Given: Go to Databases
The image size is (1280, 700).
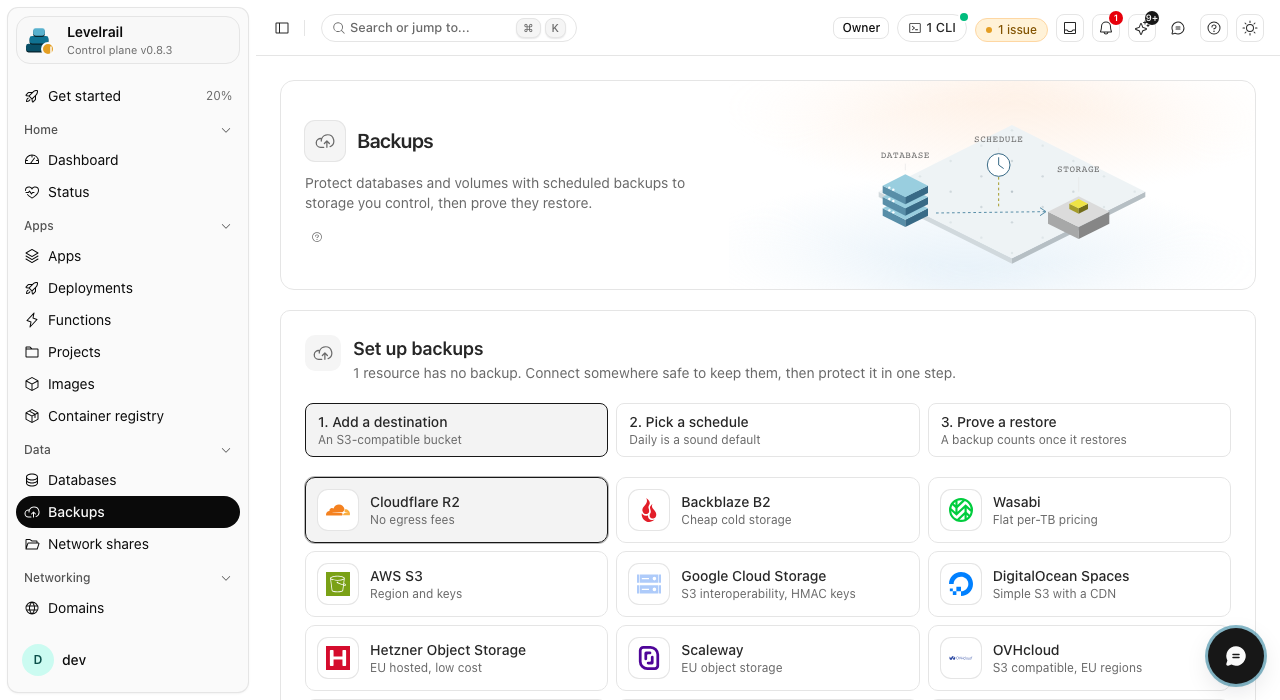Looking at the screenshot, I should click(128, 480).
